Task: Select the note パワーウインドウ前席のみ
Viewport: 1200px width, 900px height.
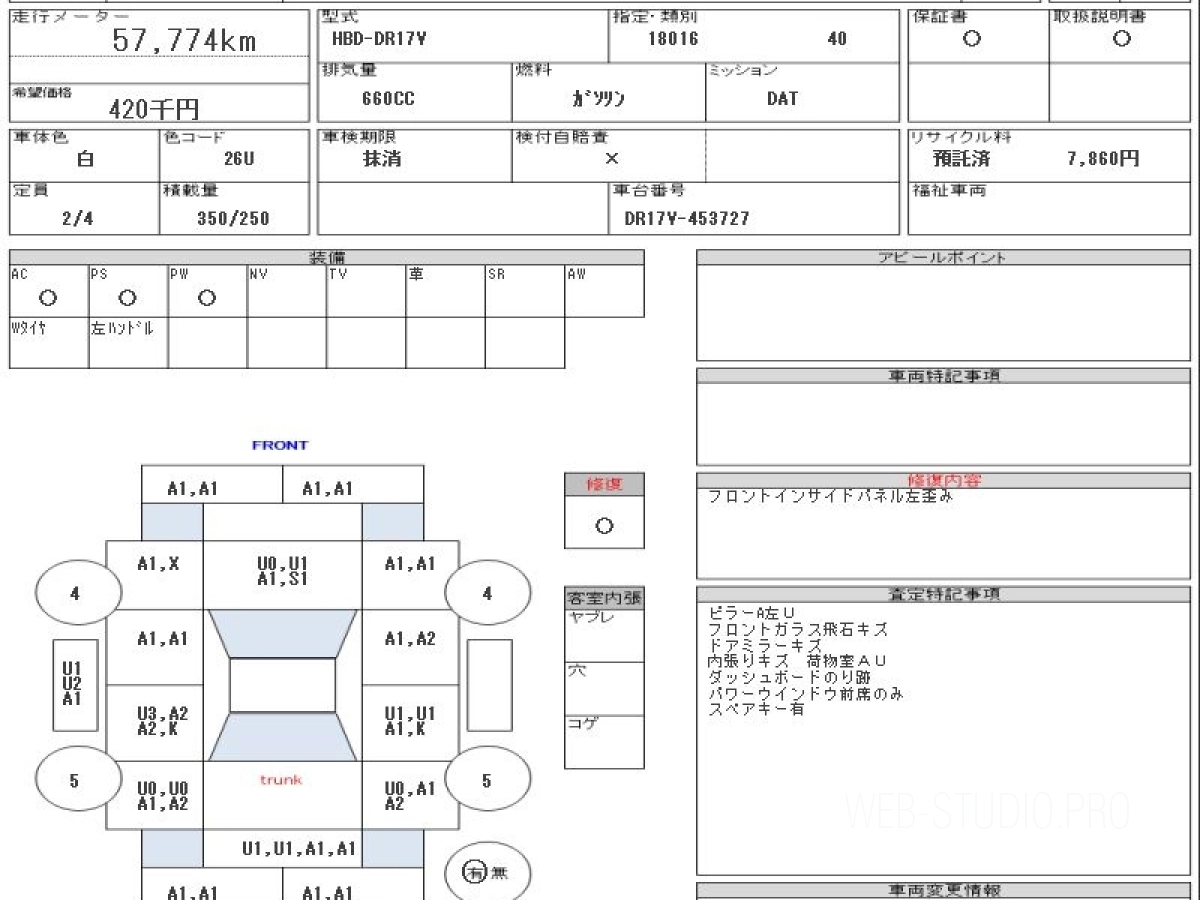Action: pyautogui.click(x=805, y=693)
